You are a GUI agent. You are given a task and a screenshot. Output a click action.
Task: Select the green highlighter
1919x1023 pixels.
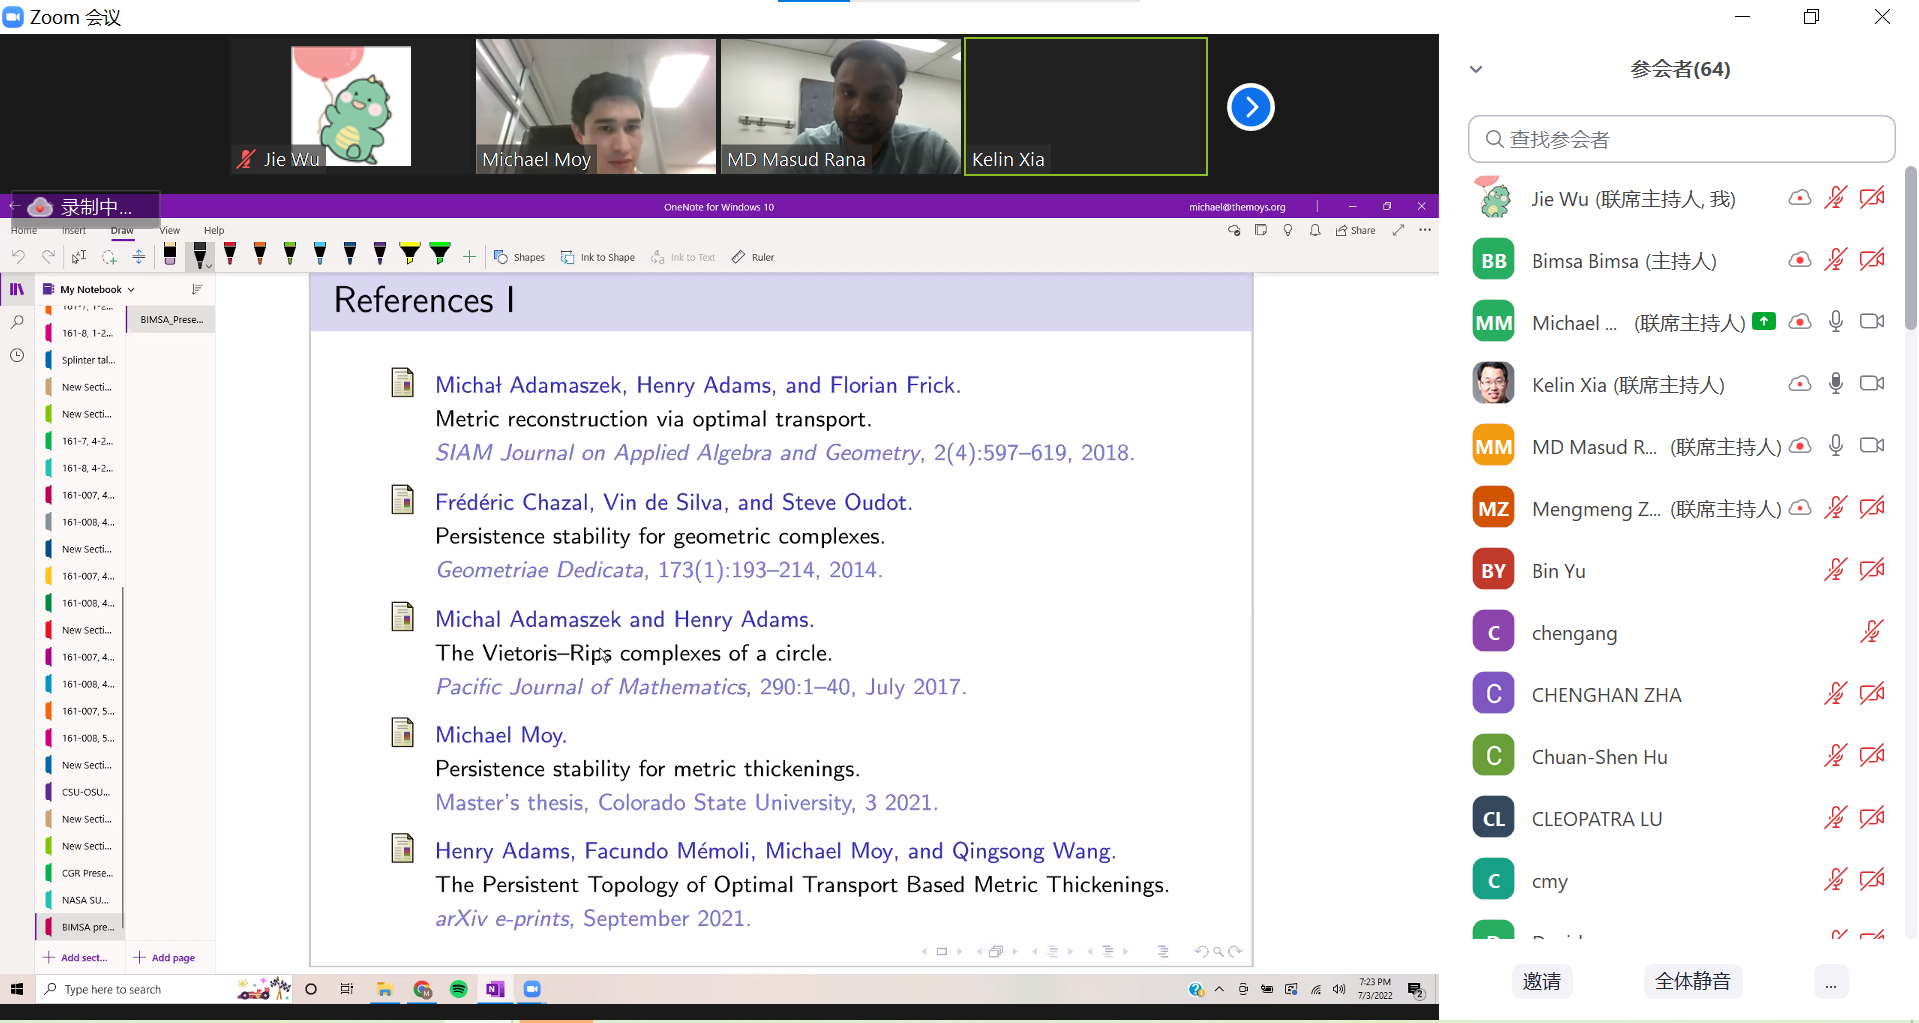click(x=440, y=255)
